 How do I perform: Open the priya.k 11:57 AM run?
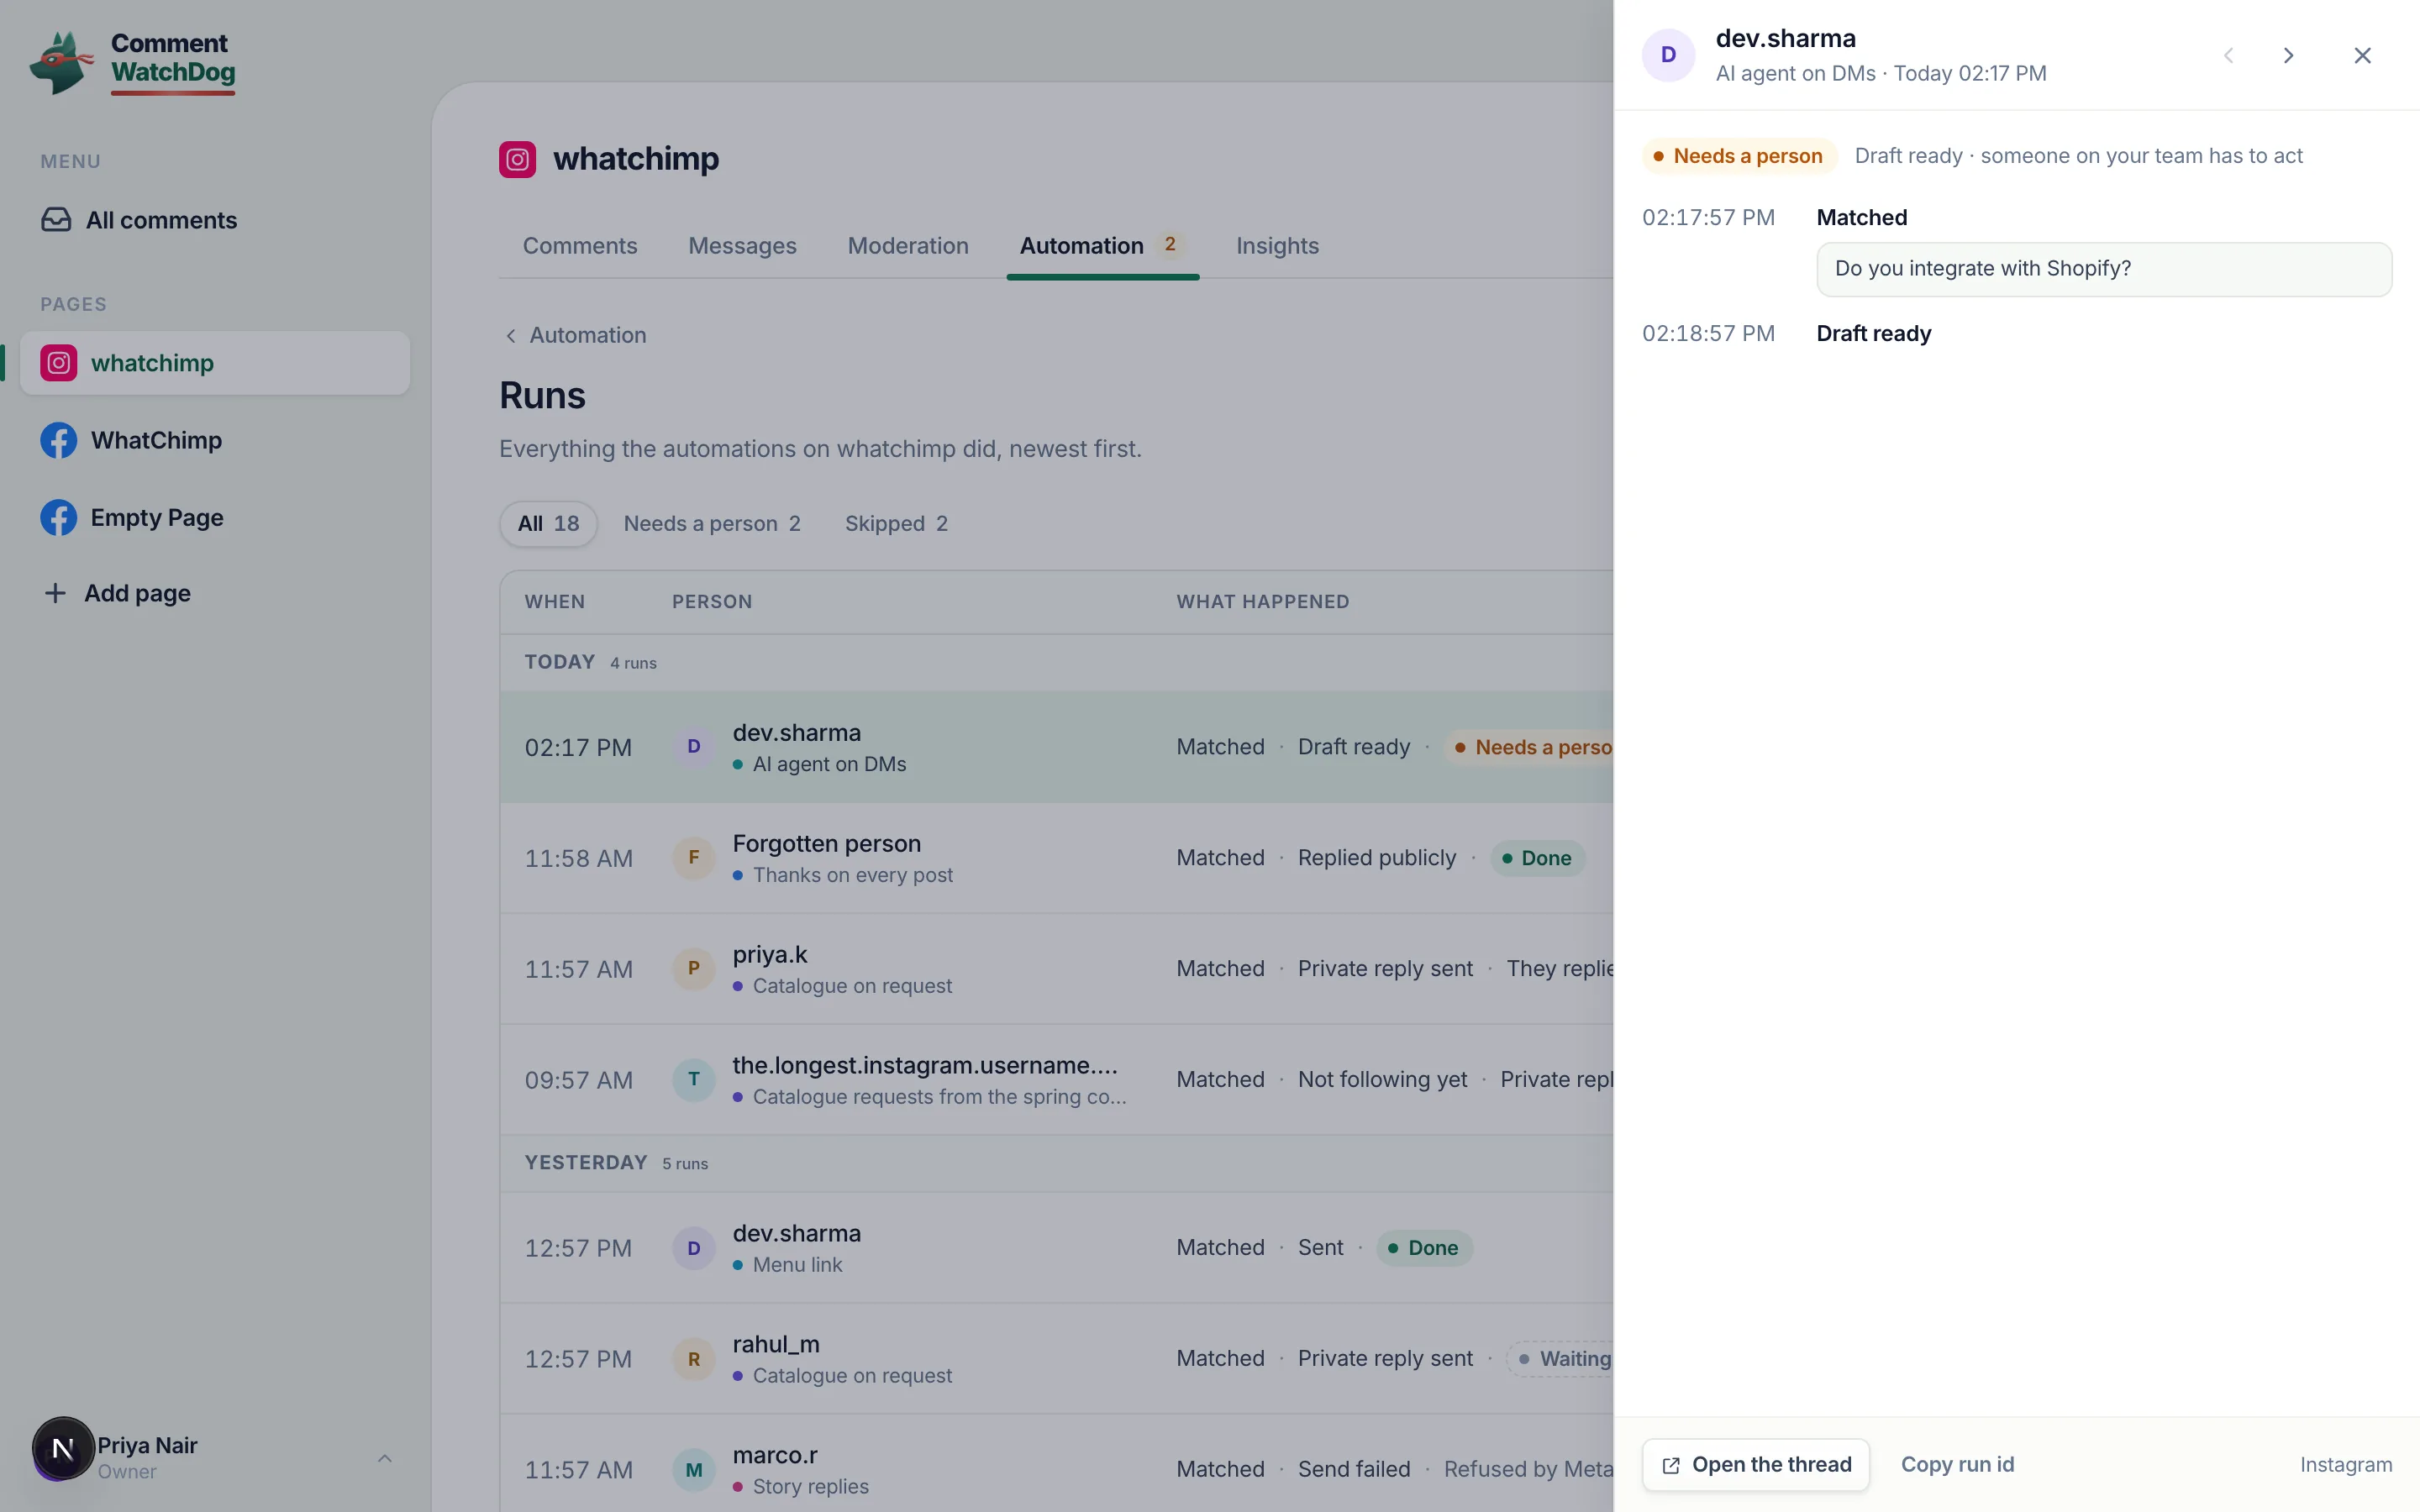(1056, 969)
